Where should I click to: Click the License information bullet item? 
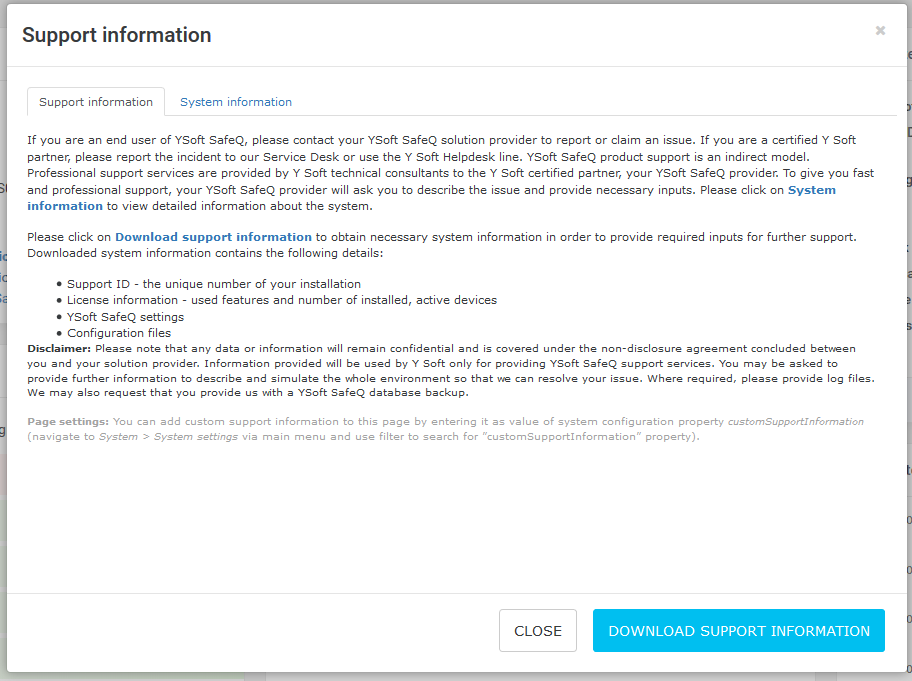(x=281, y=300)
